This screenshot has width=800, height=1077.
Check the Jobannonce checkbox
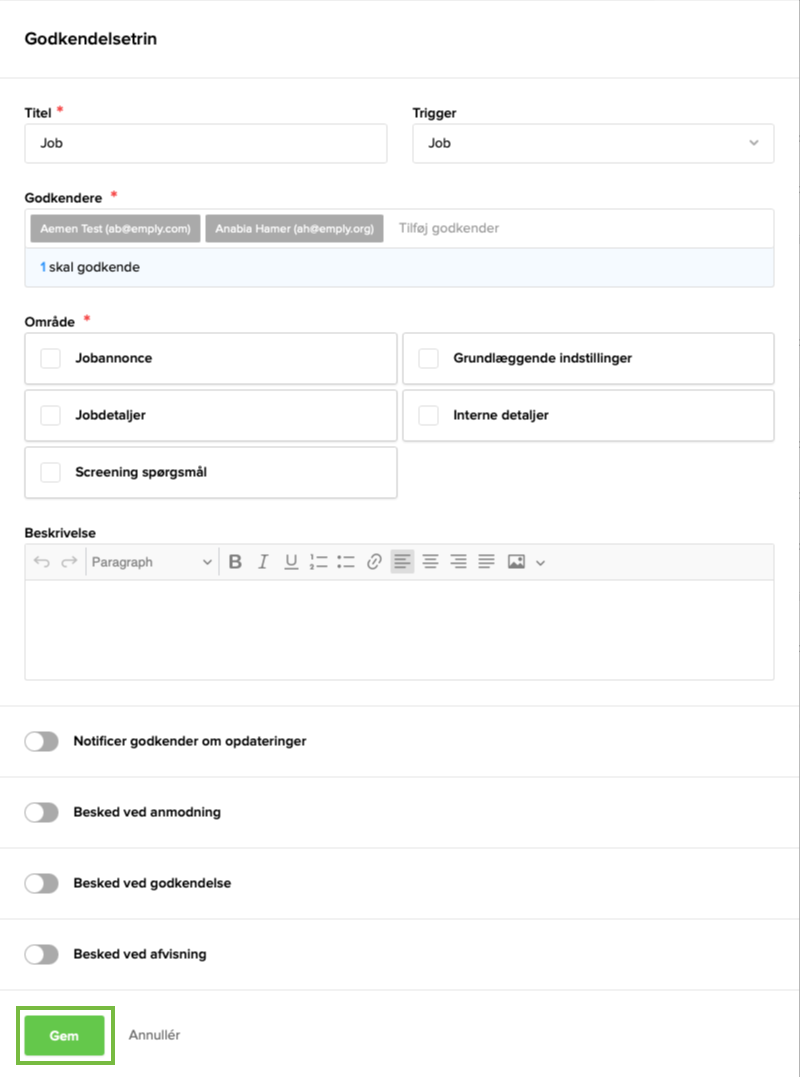tap(51, 358)
